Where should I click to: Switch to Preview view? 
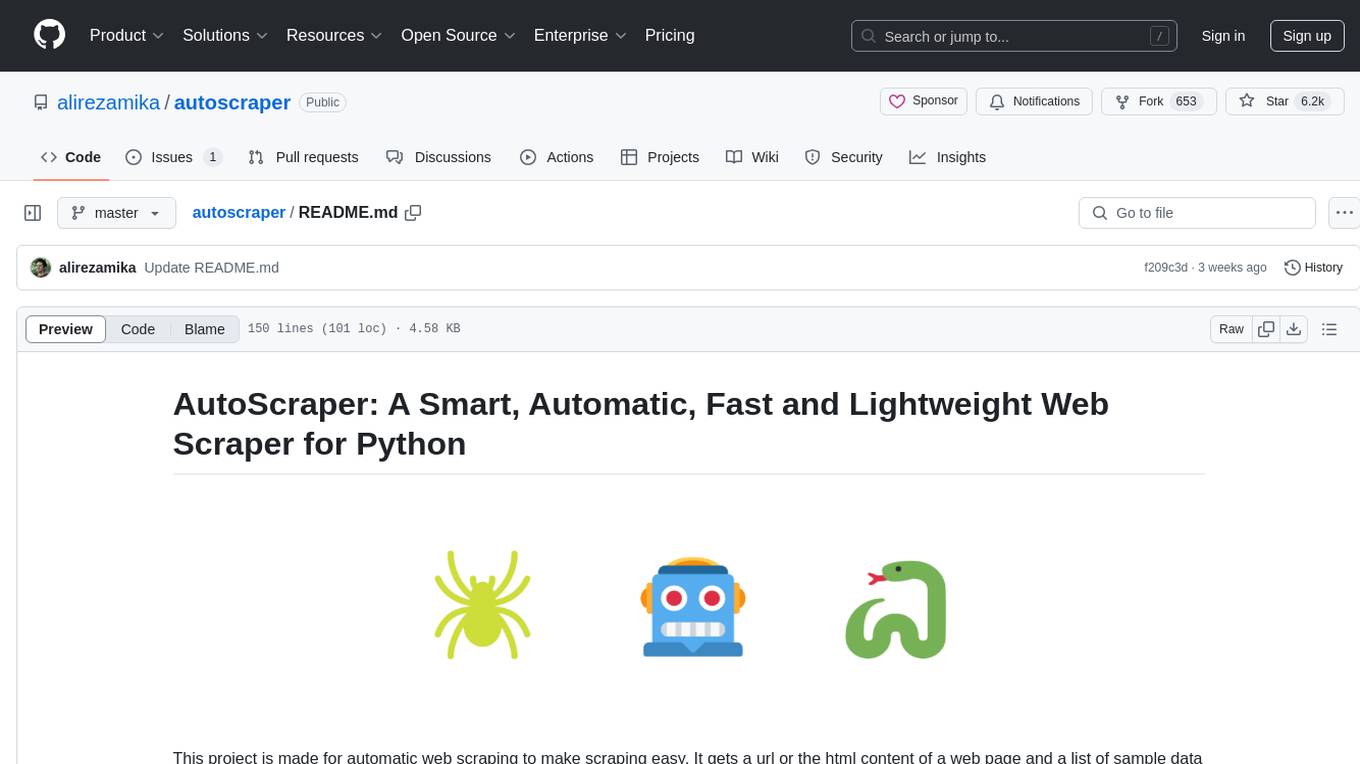pos(66,329)
